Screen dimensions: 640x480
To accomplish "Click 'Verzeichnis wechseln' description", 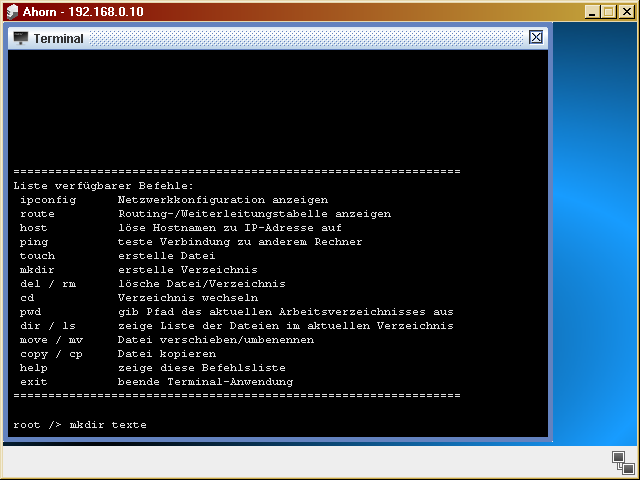I will click(188, 298).
